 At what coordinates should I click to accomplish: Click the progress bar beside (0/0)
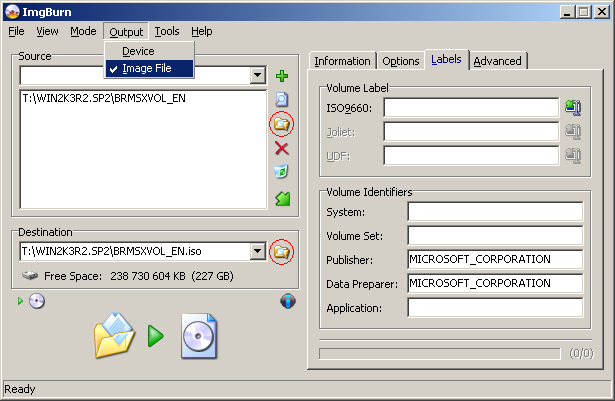(440, 354)
